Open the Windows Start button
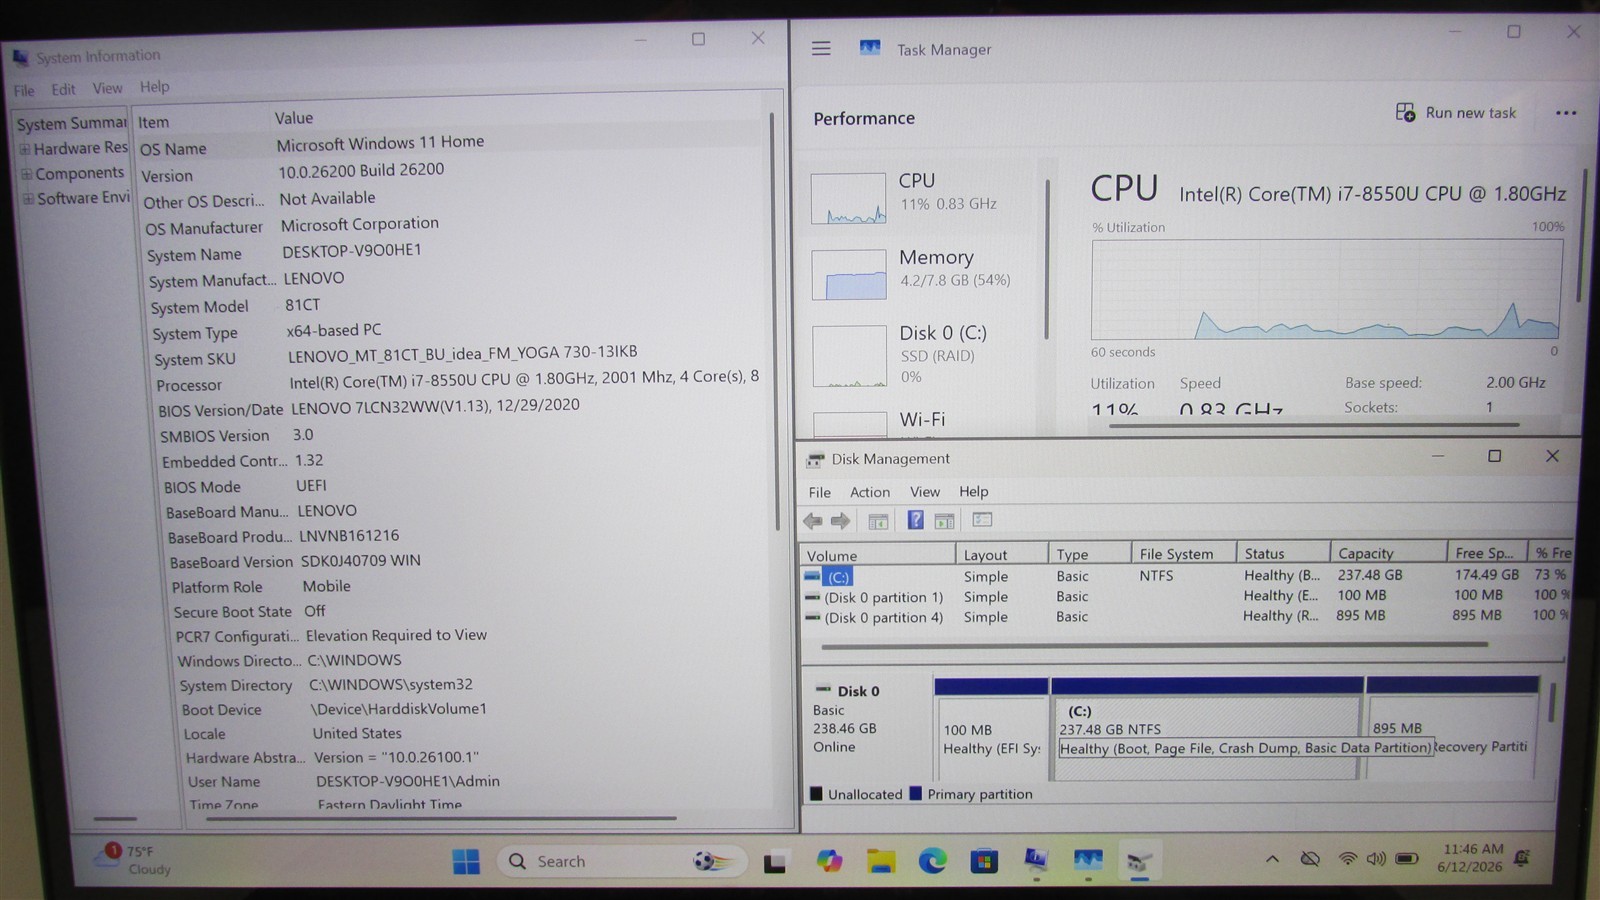The image size is (1600, 900). [x=466, y=861]
